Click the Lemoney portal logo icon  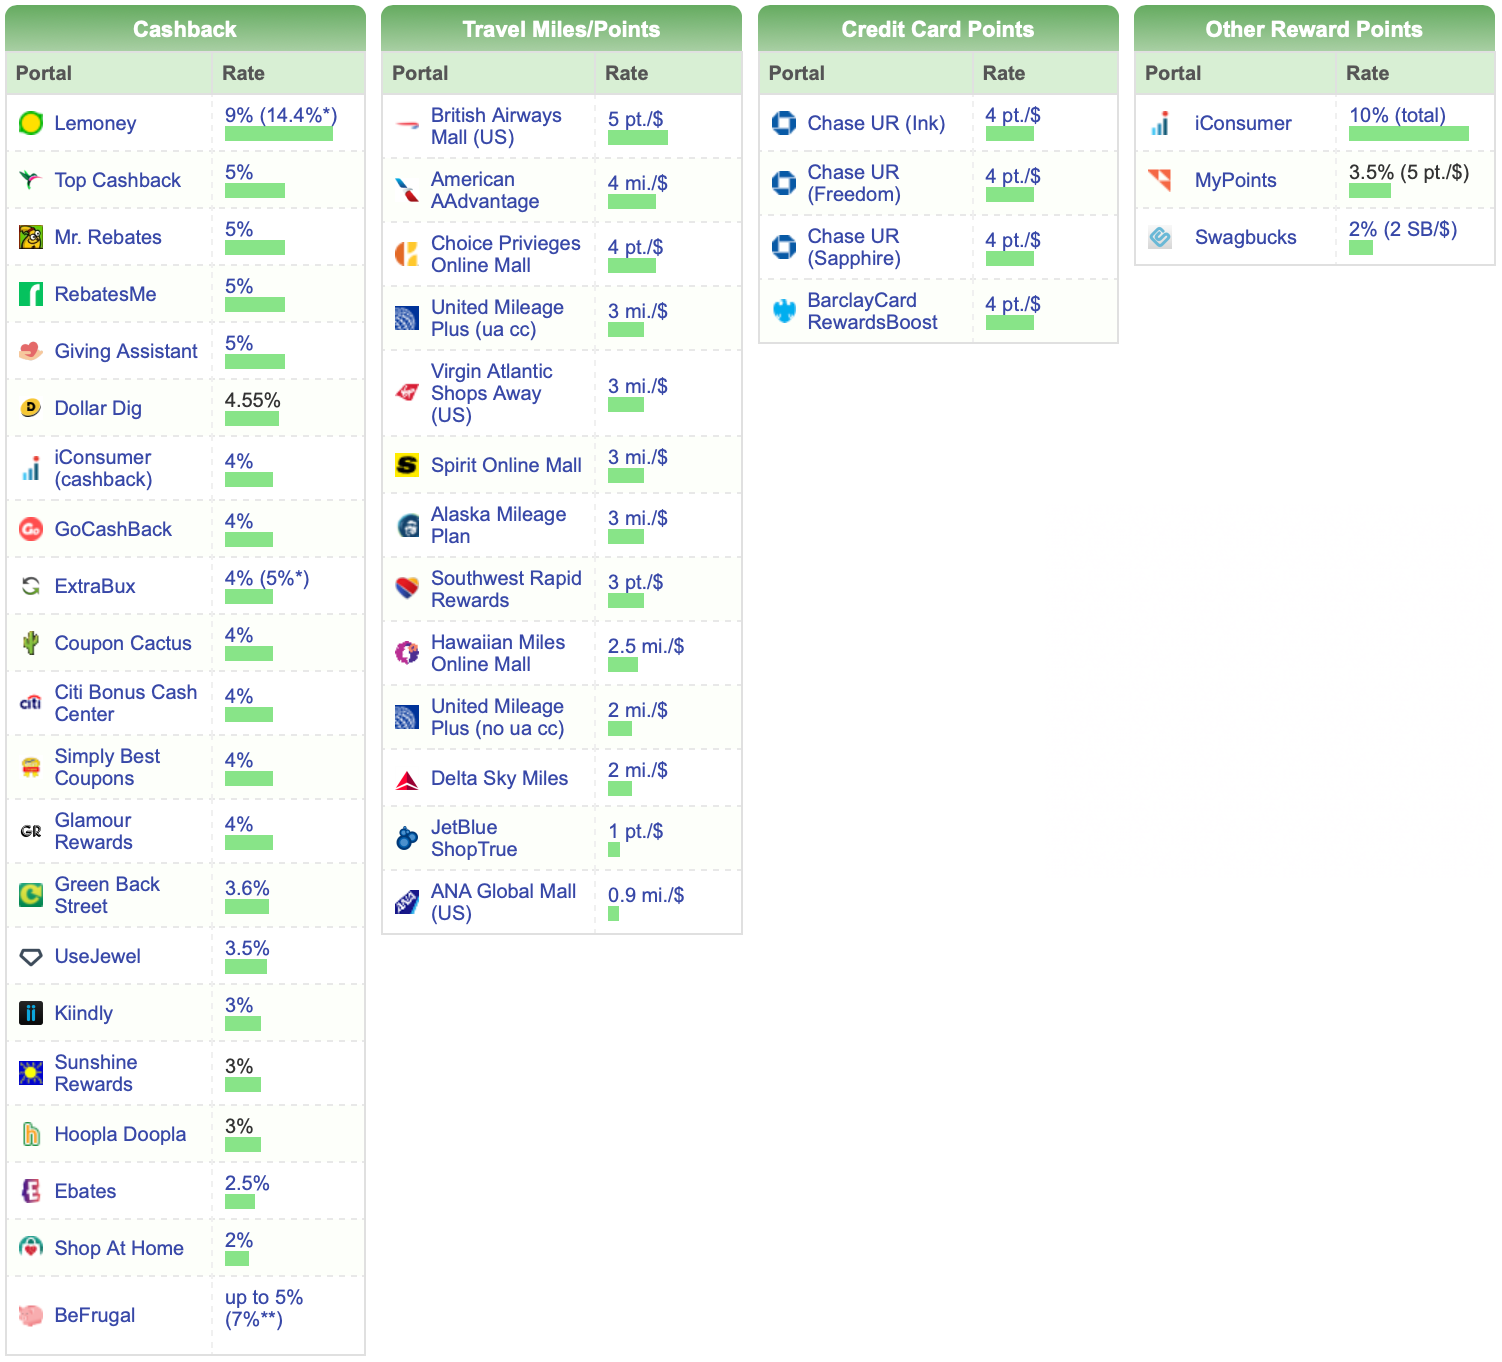(x=31, y=123)
